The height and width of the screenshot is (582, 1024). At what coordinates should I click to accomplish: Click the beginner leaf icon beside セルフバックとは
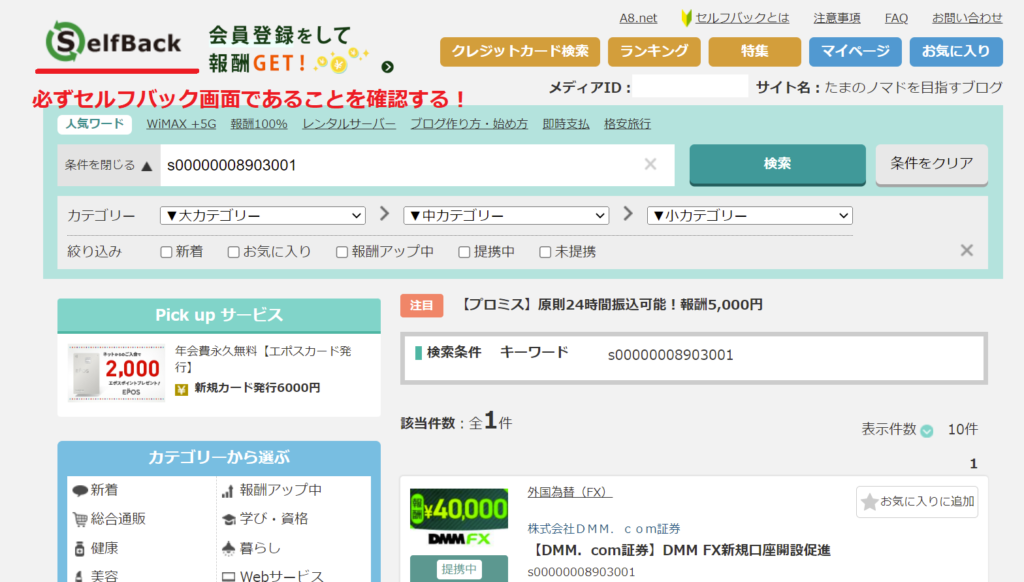[686, 18]
